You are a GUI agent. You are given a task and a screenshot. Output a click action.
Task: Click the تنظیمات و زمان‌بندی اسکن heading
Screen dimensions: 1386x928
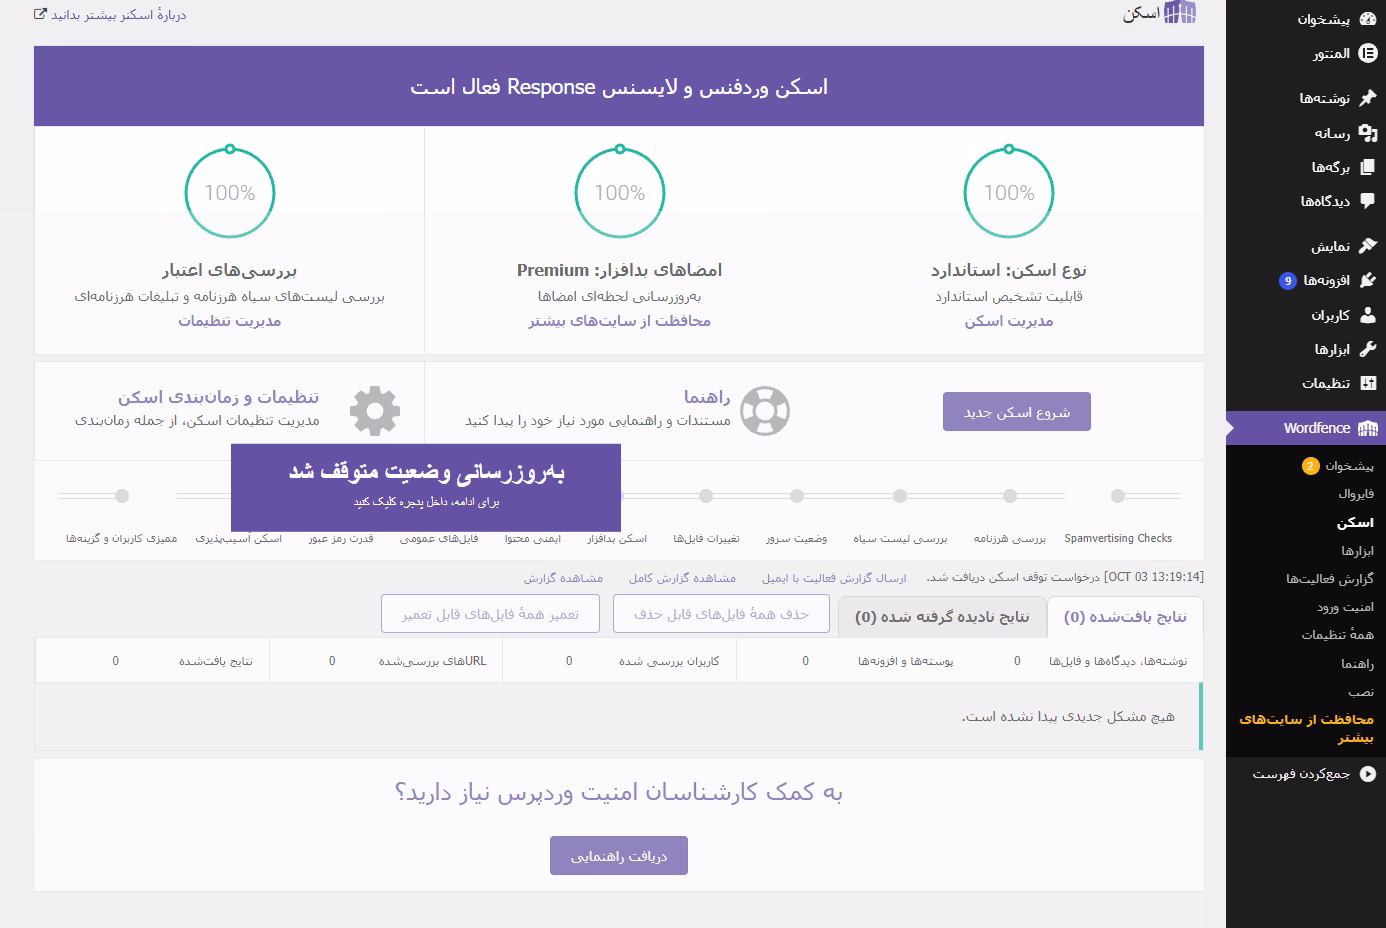[219, 397]
